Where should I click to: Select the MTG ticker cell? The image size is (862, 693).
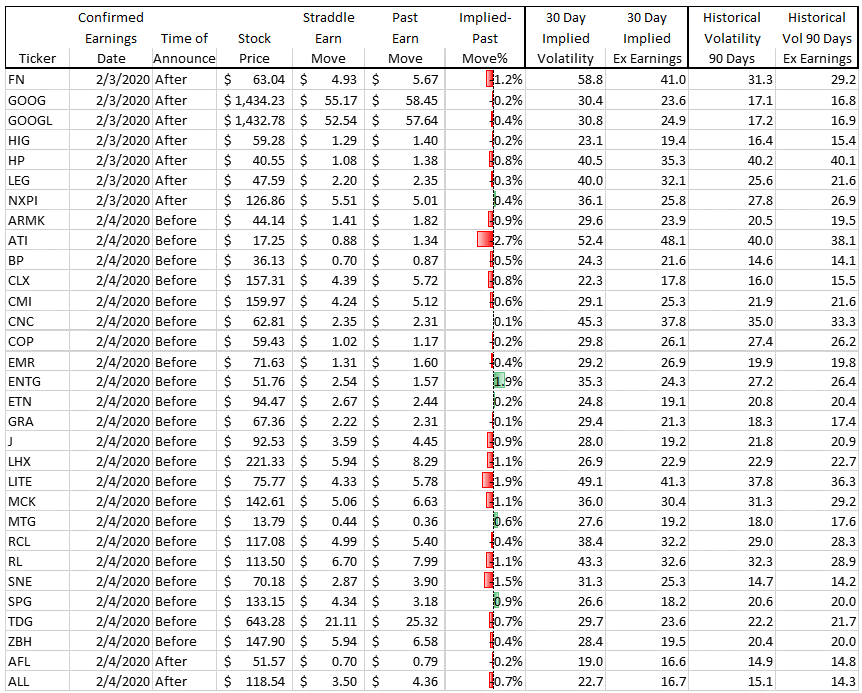37,522
